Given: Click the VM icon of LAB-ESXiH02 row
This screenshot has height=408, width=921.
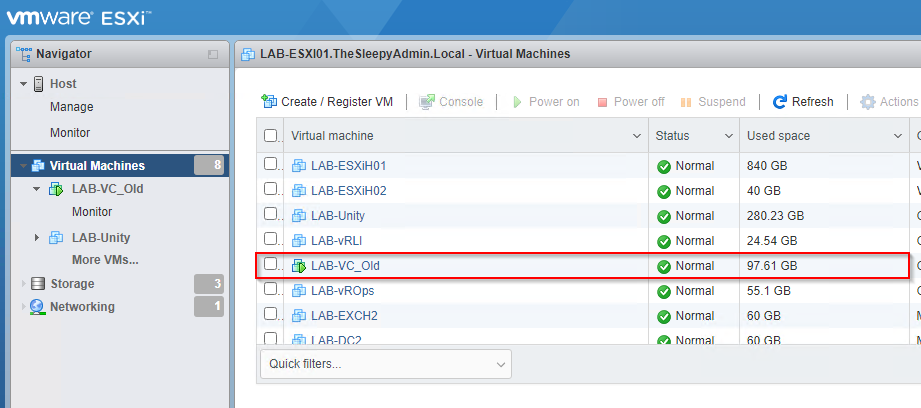Looking at the screenshot, I should click(300, 191).
